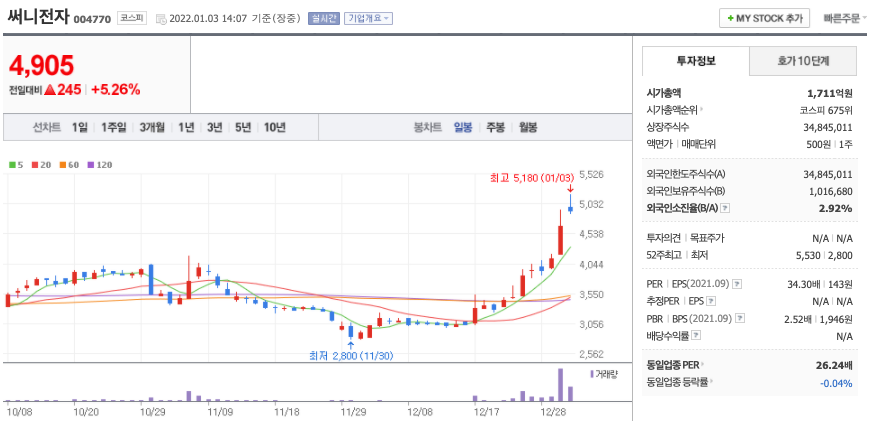This screenshot has width=872, height=421.
Task: Click the 11/09 date on the chart axis
Action: click(220, 413)
